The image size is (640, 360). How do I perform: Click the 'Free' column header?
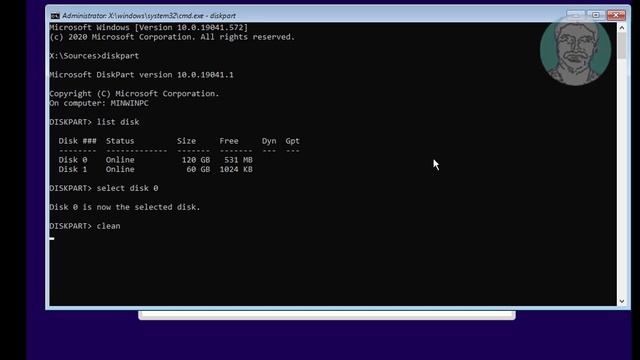(x=229, y=141)
